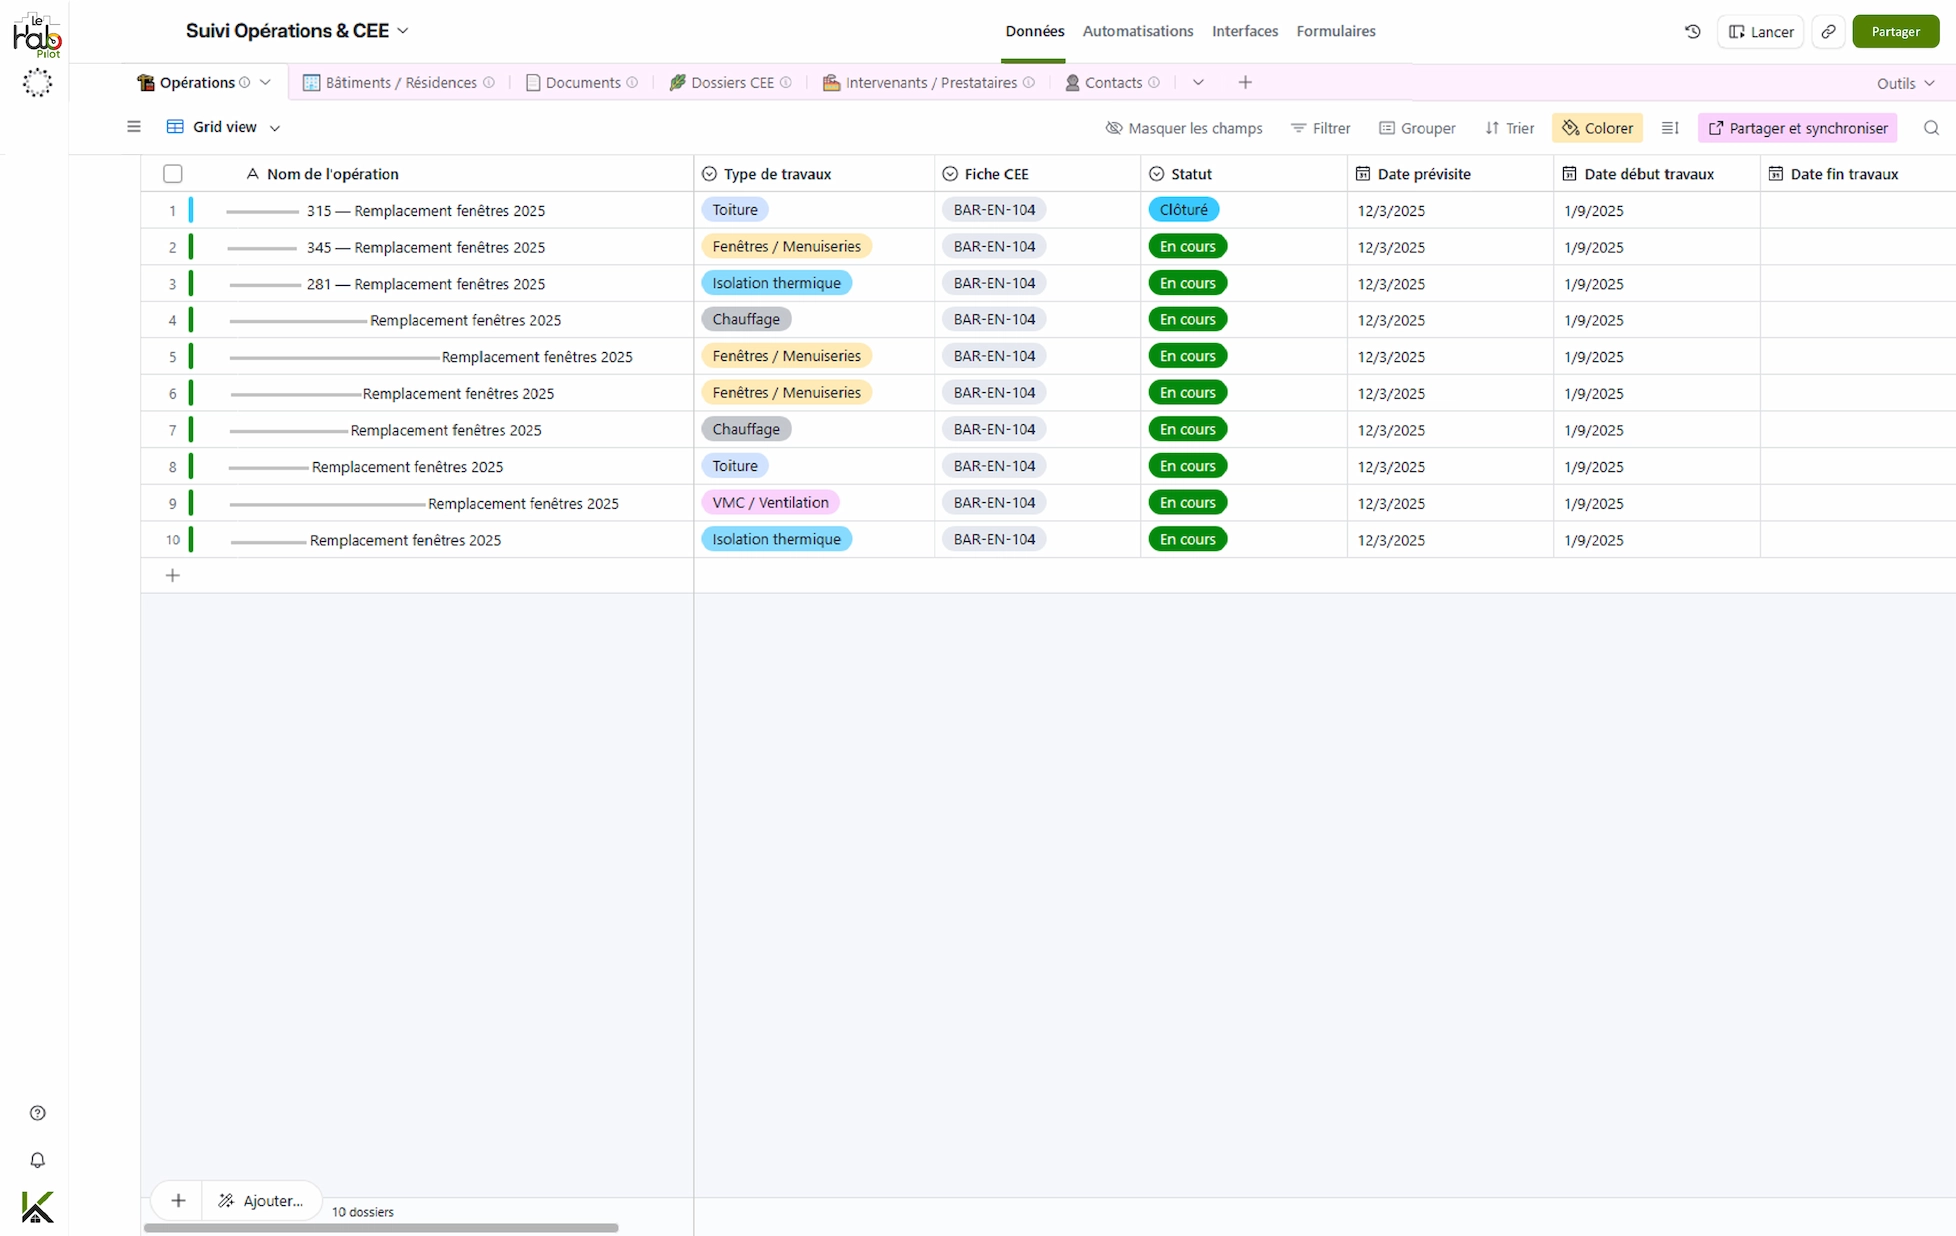Click the horizontal scrollbar at bottom
This screenshot has width=1956, height=1236.
point(381,1228)
